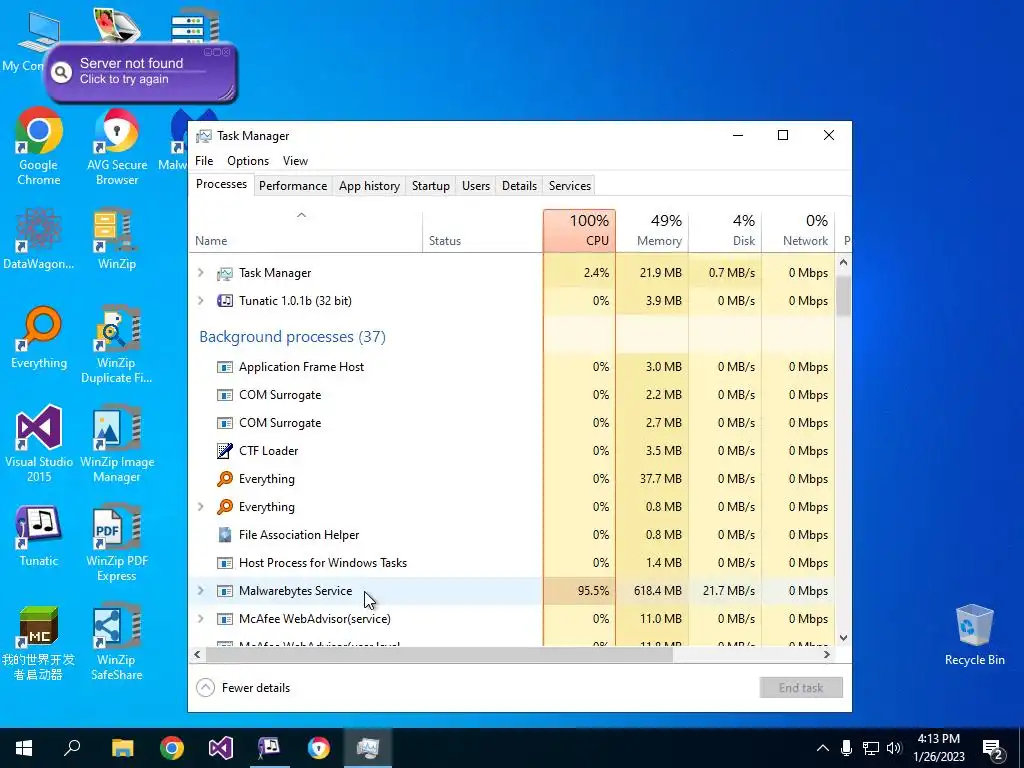
Task: Select the File Association Helper process
Action: tap(511, 534)
